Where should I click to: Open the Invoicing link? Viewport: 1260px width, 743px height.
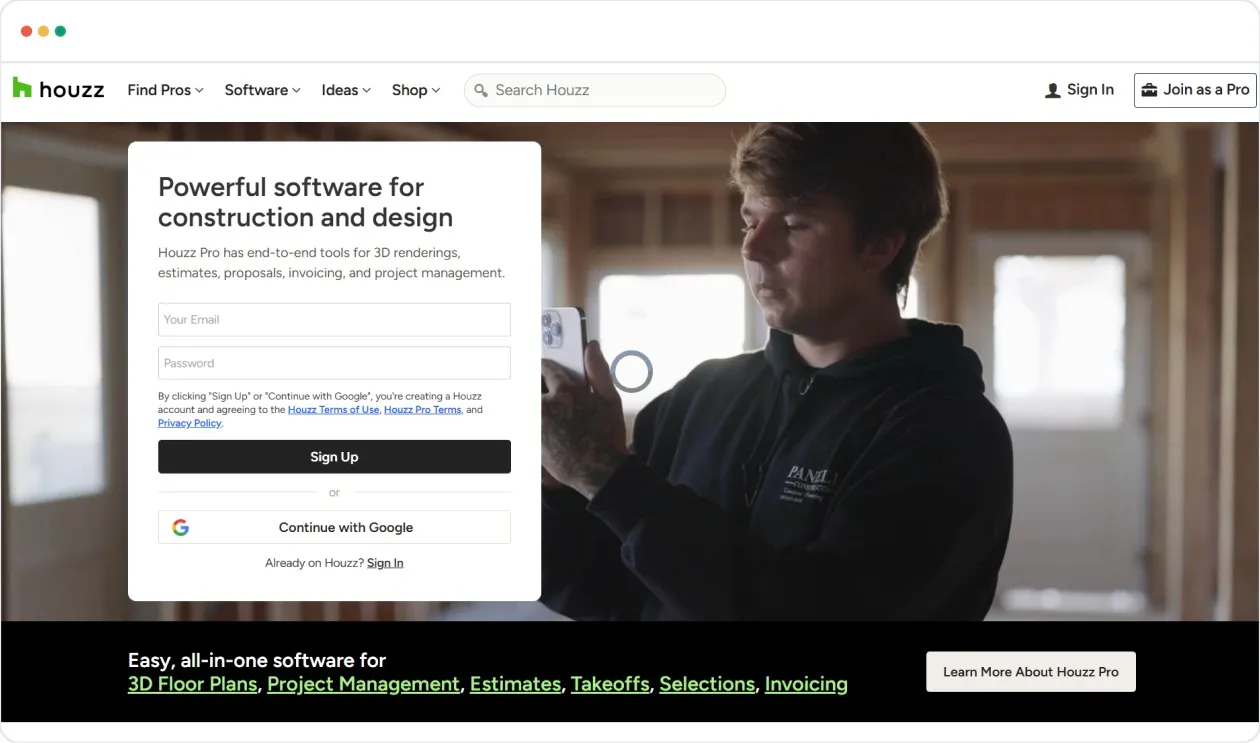pos(806,684)
